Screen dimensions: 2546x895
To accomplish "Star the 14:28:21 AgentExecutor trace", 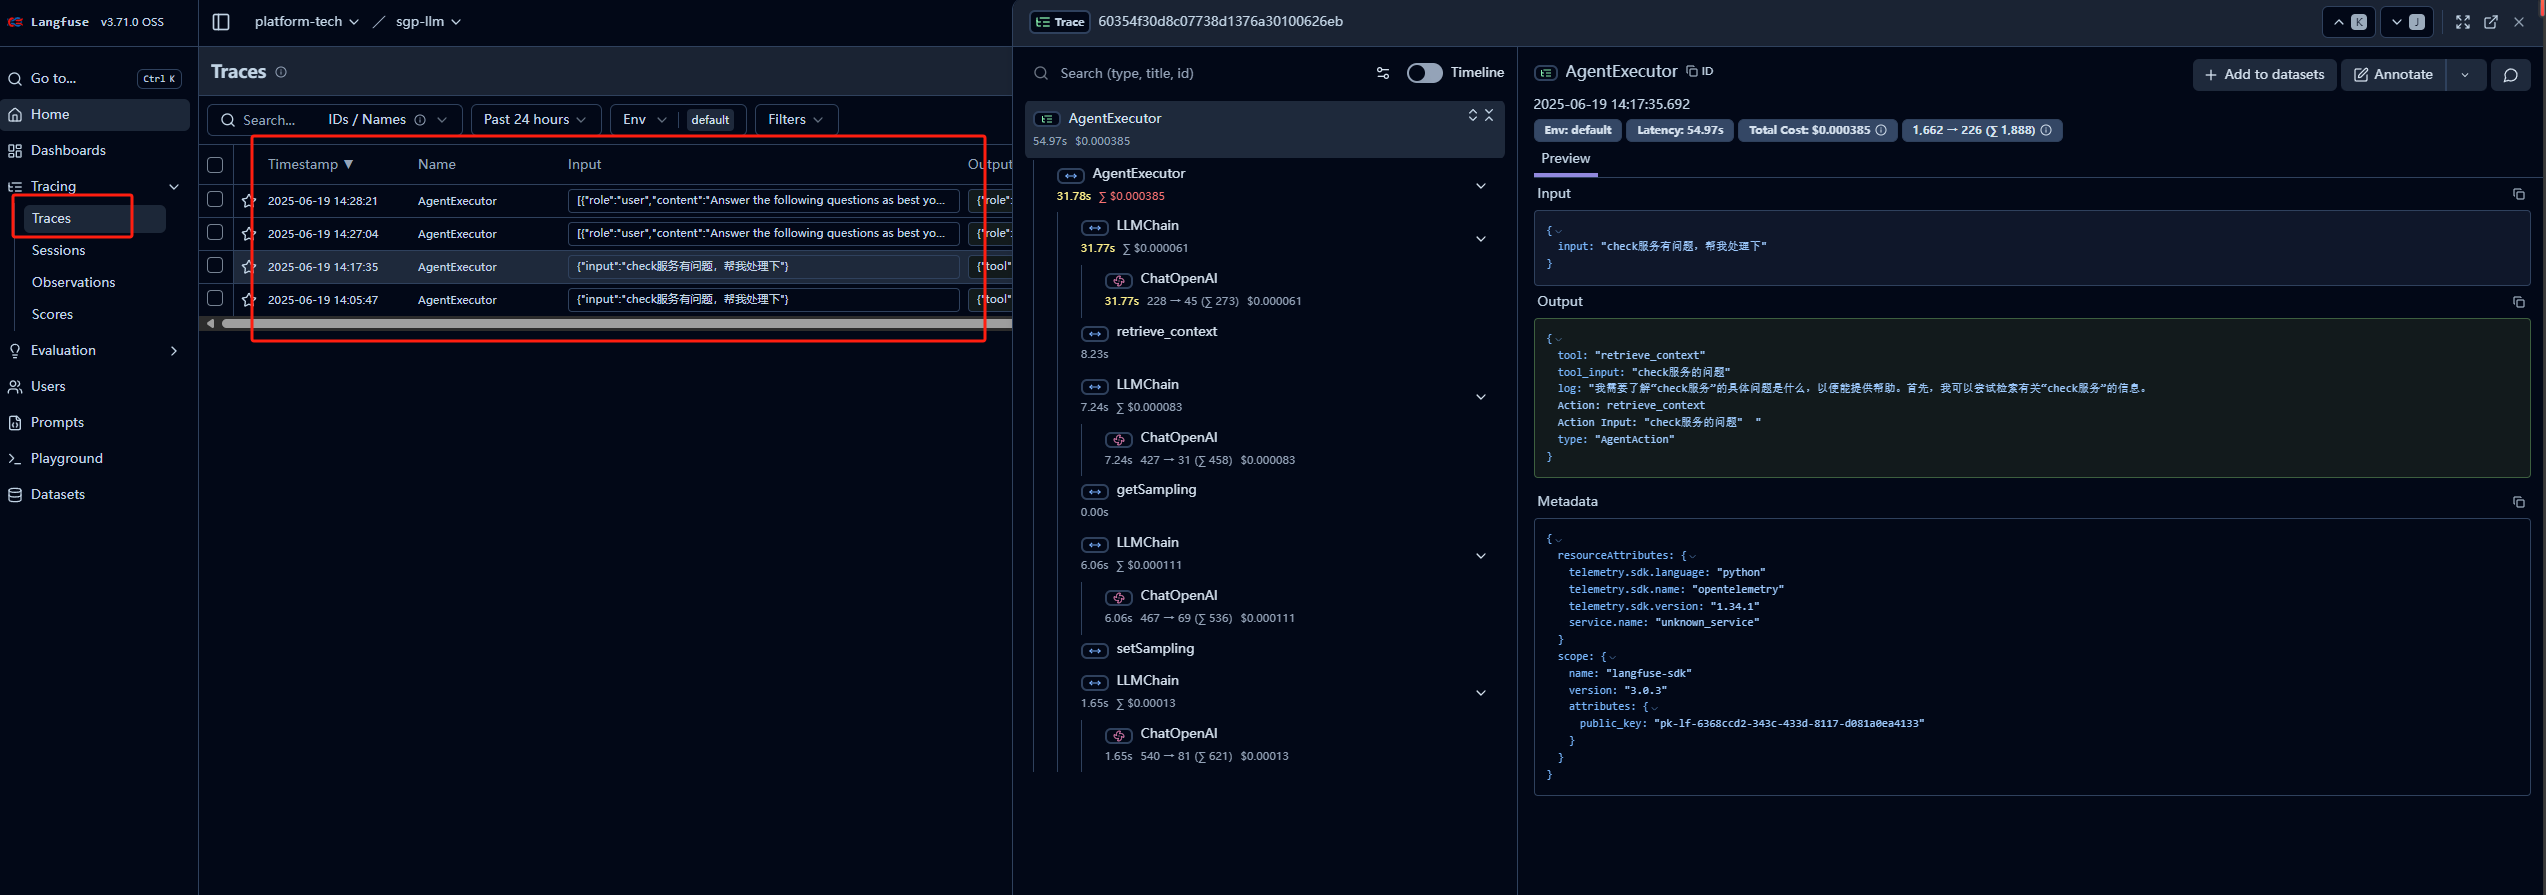I will pos(249,201).
